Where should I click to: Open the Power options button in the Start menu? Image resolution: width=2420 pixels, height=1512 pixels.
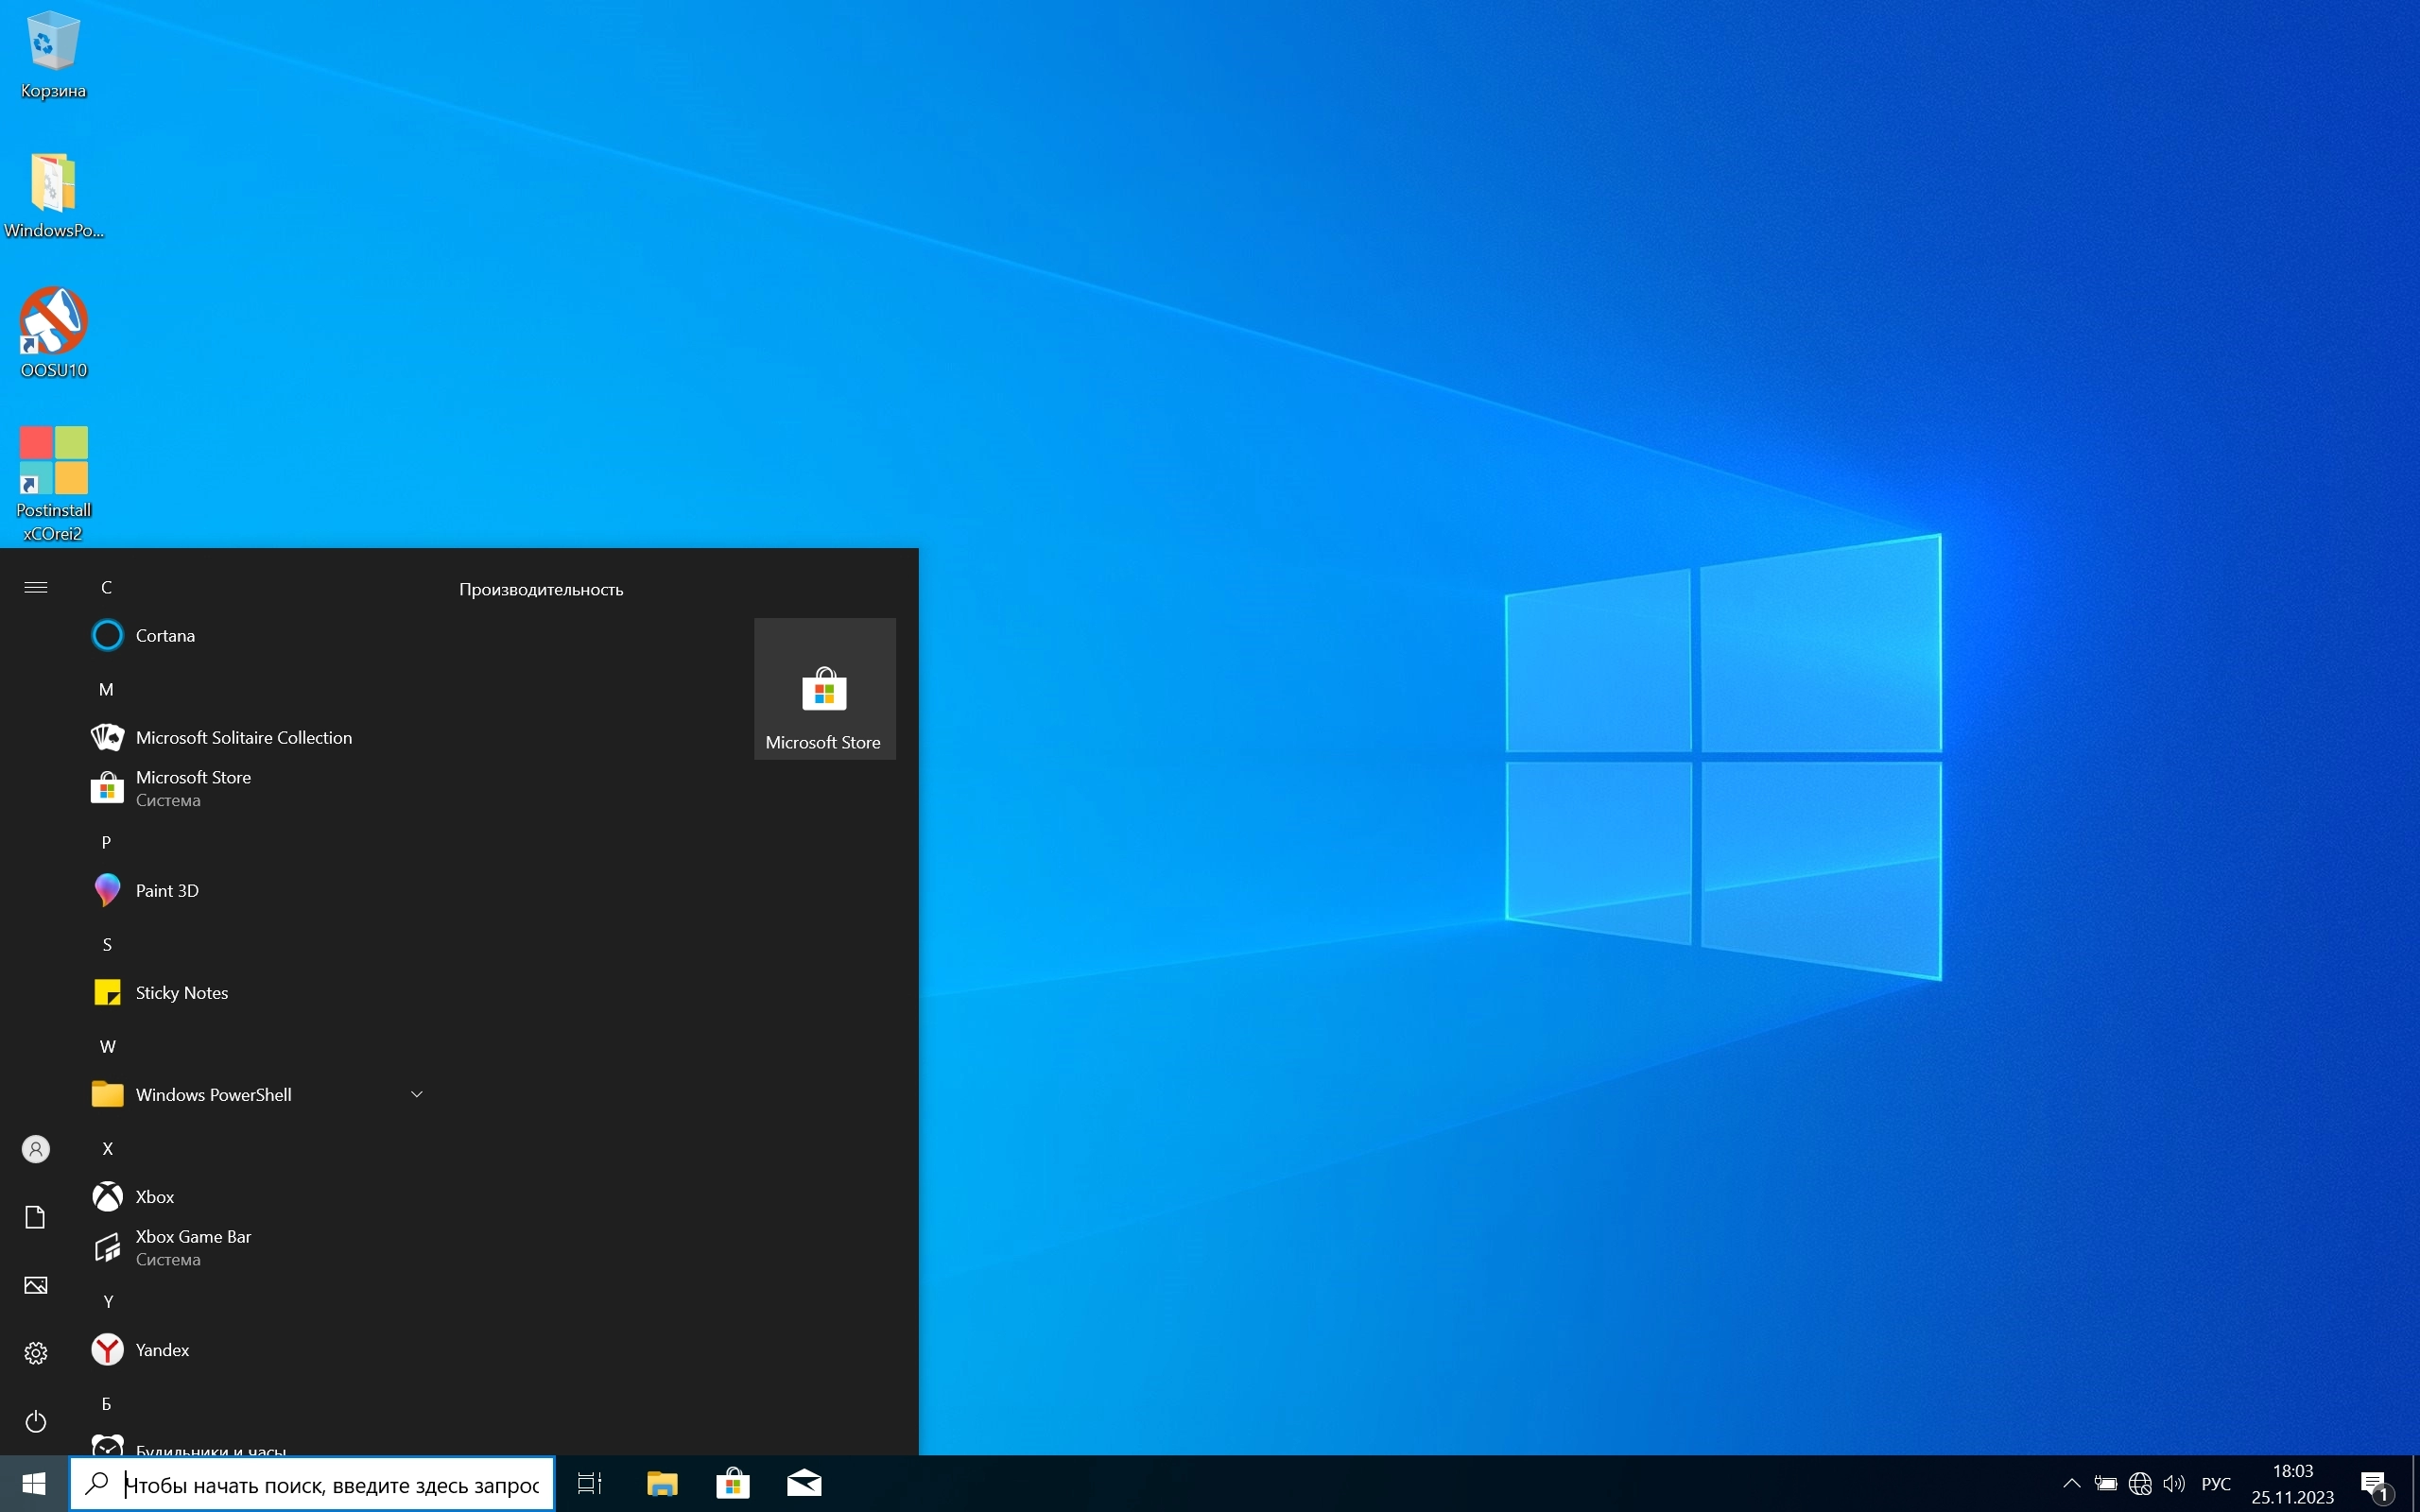click(36, 1421)
